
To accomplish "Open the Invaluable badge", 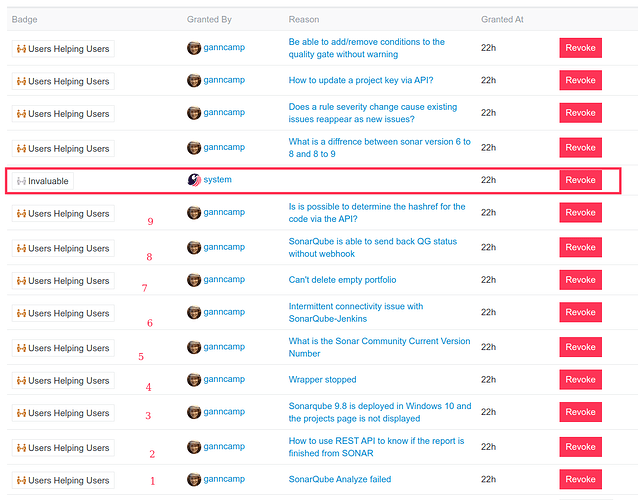I will click(43, 181).
